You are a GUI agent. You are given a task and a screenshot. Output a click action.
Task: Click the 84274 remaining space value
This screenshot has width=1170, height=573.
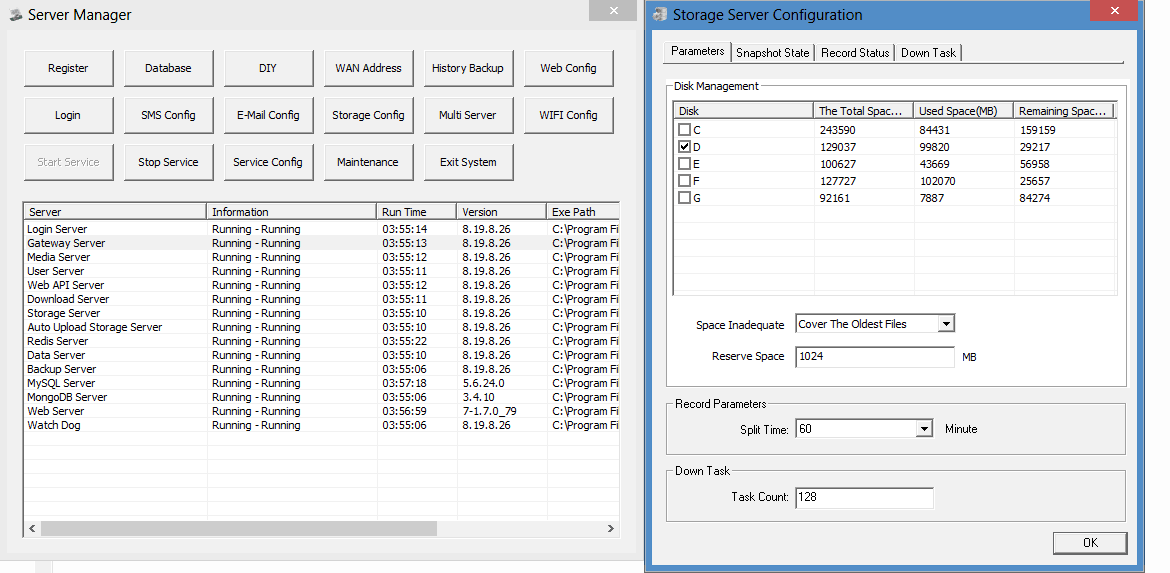click(x=1034, y=198)
